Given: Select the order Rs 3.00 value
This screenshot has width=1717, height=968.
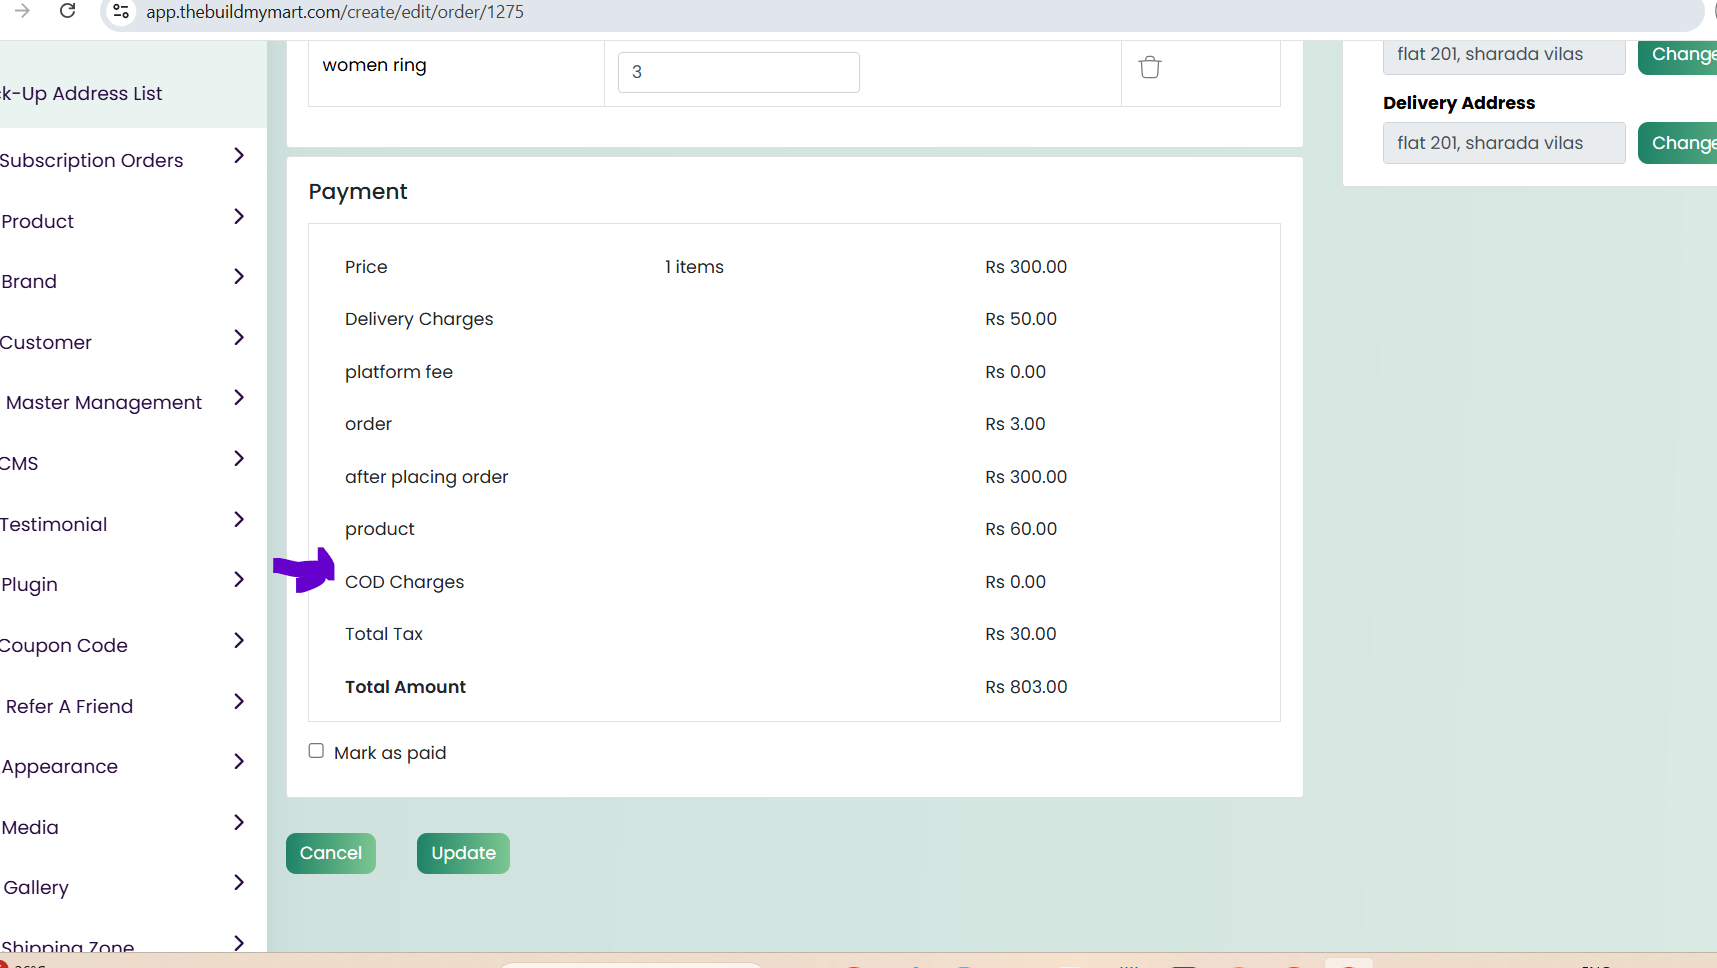Looking at the screenshot, I should click(1015, 424).
